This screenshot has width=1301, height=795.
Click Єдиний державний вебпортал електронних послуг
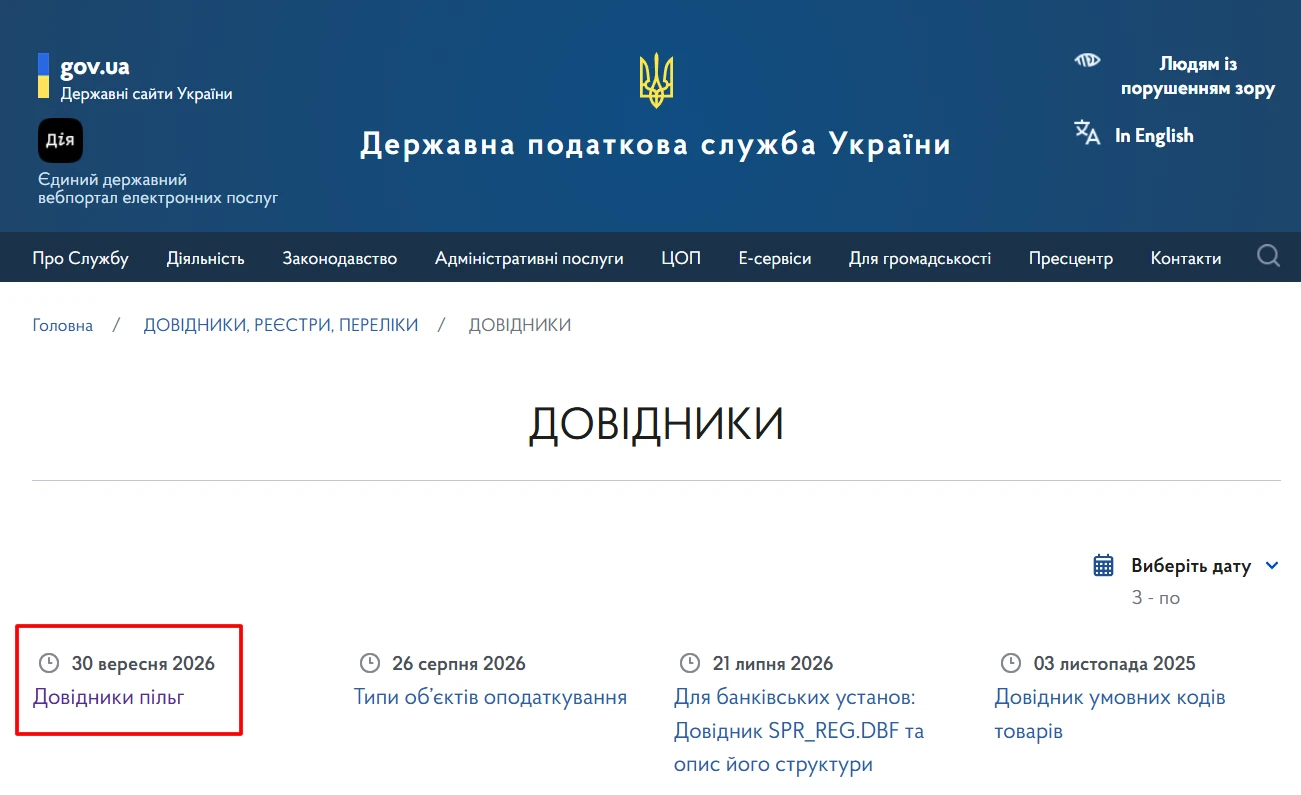point(158,189)
